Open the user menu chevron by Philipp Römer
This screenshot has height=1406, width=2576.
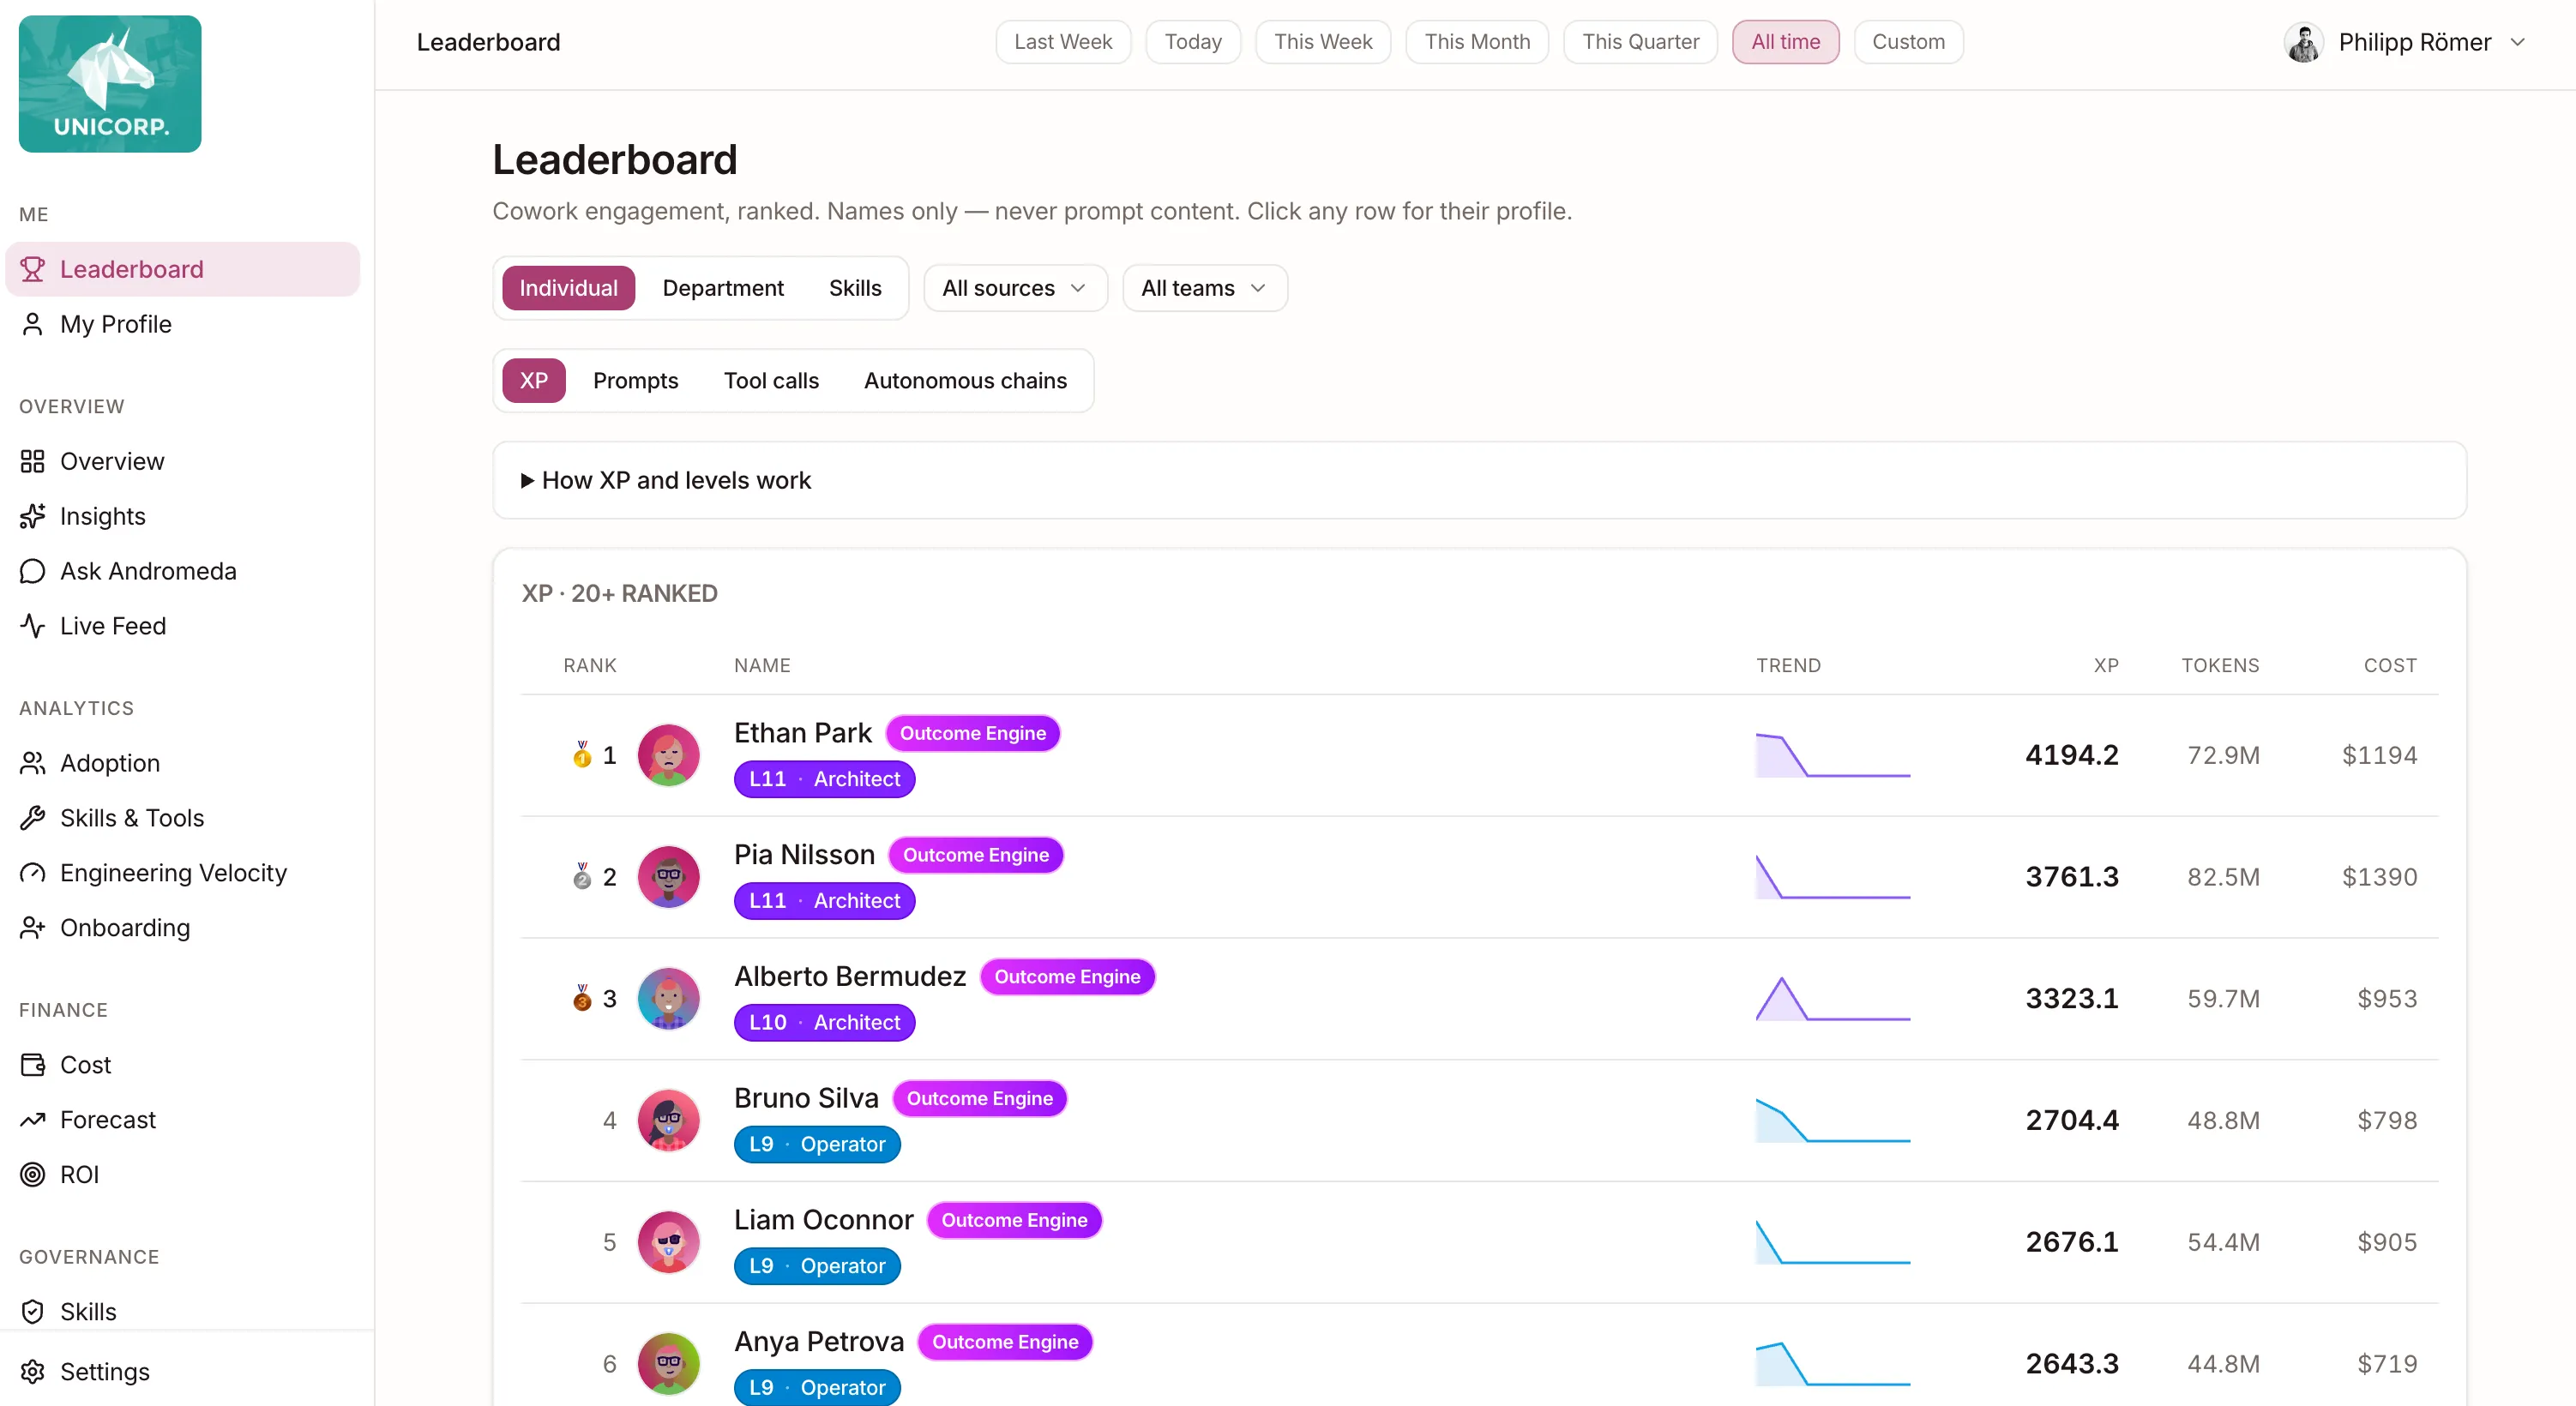click(2518, 42)
